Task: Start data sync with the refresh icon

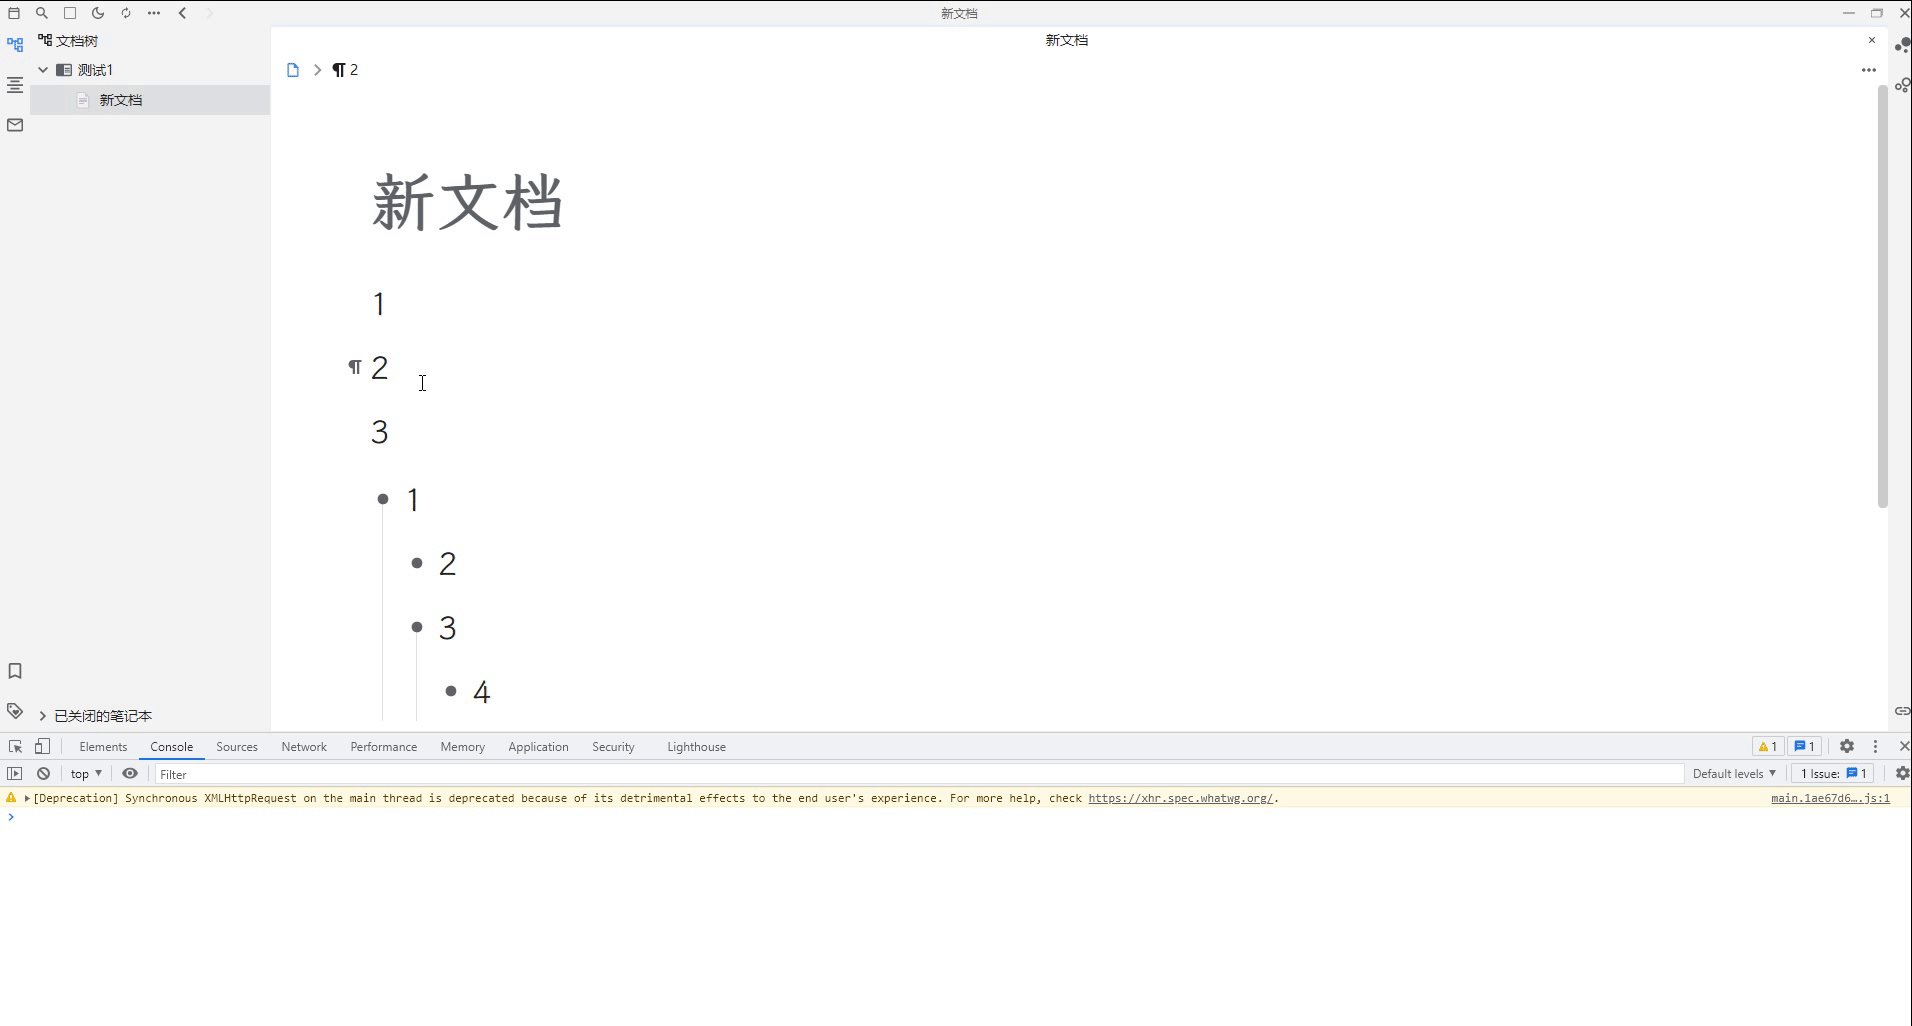Action: (x=126, y=13)
